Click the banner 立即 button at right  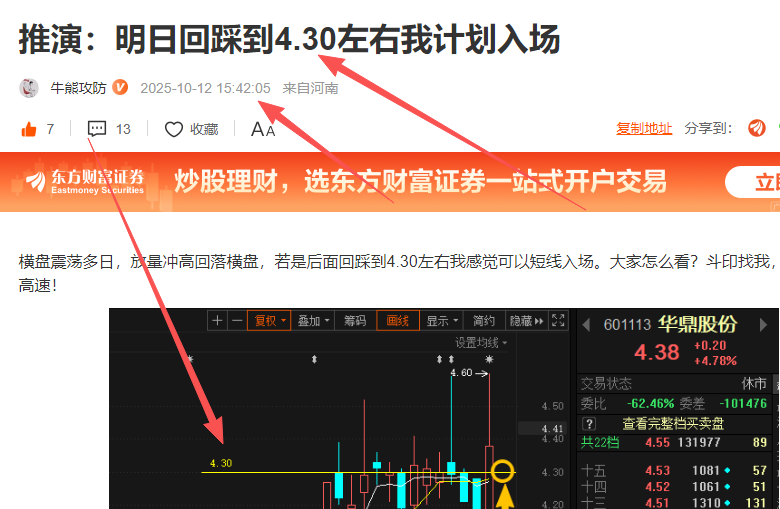click(x=753, y=182)
